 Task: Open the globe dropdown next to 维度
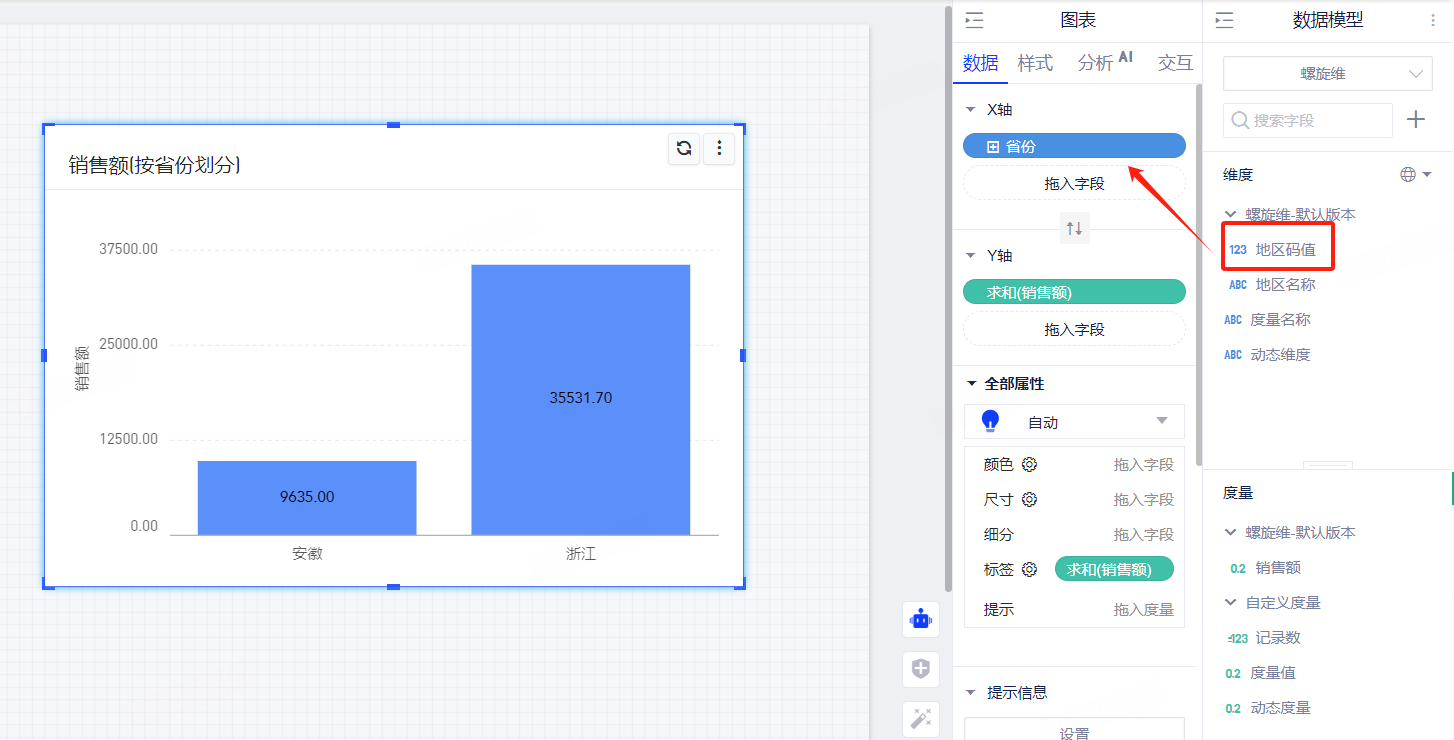1416,175
